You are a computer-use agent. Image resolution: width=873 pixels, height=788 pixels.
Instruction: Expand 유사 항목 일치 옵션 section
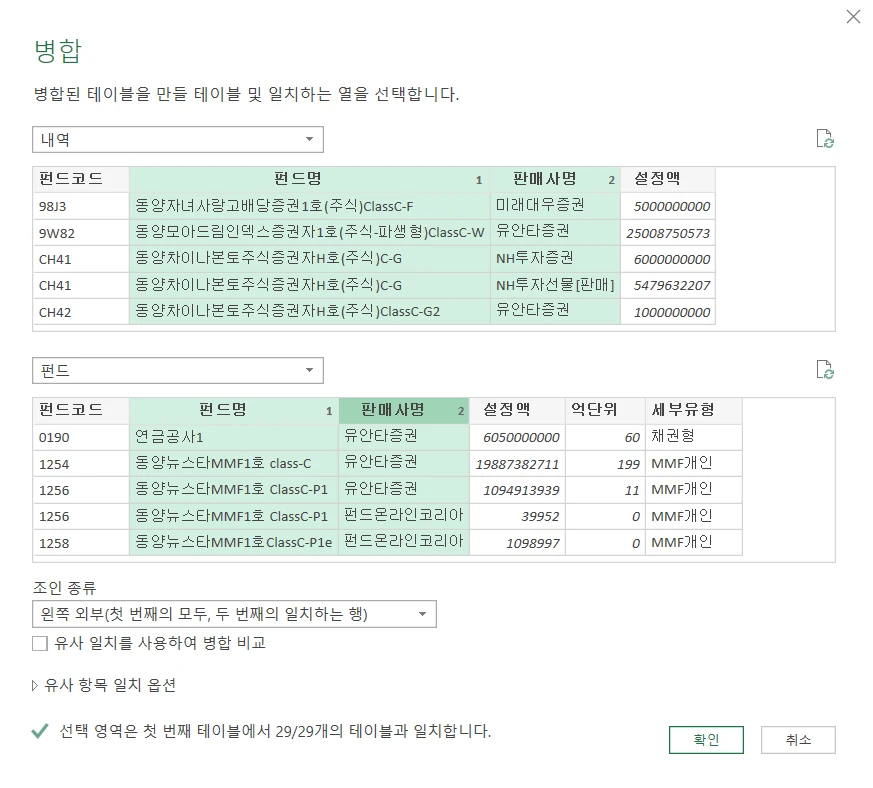pos(104,685)
